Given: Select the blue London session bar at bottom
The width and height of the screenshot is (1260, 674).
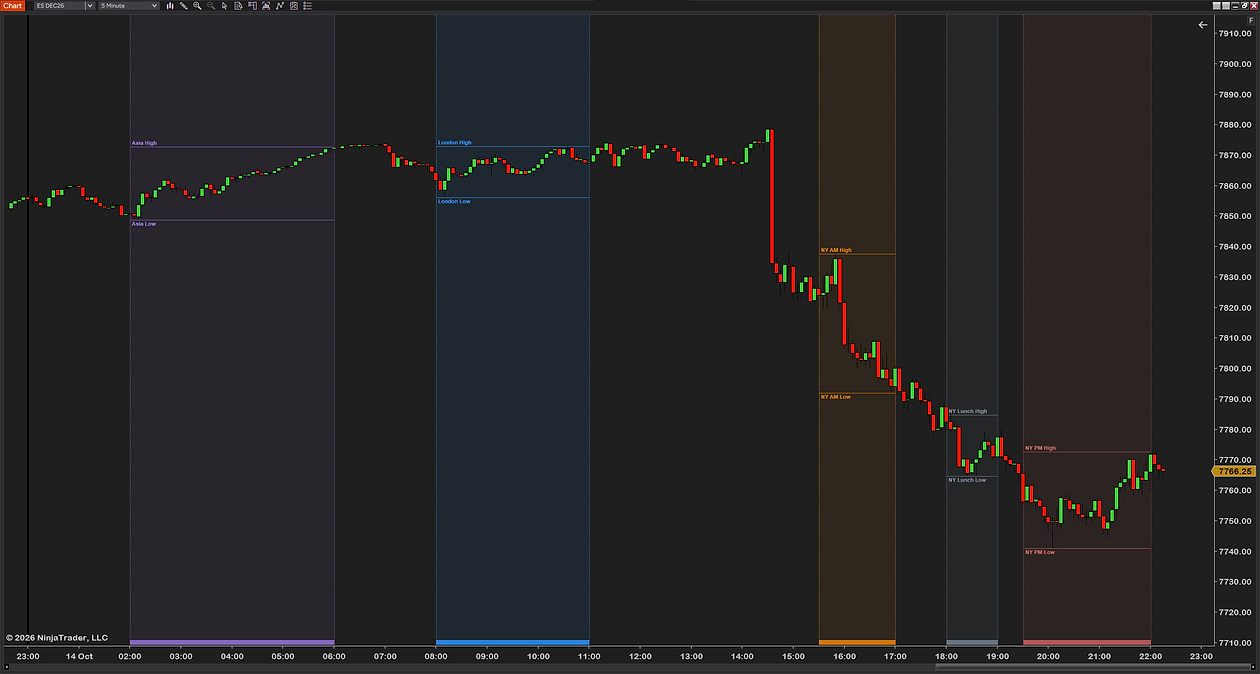Looking at the screenshot, I should 512,642.
